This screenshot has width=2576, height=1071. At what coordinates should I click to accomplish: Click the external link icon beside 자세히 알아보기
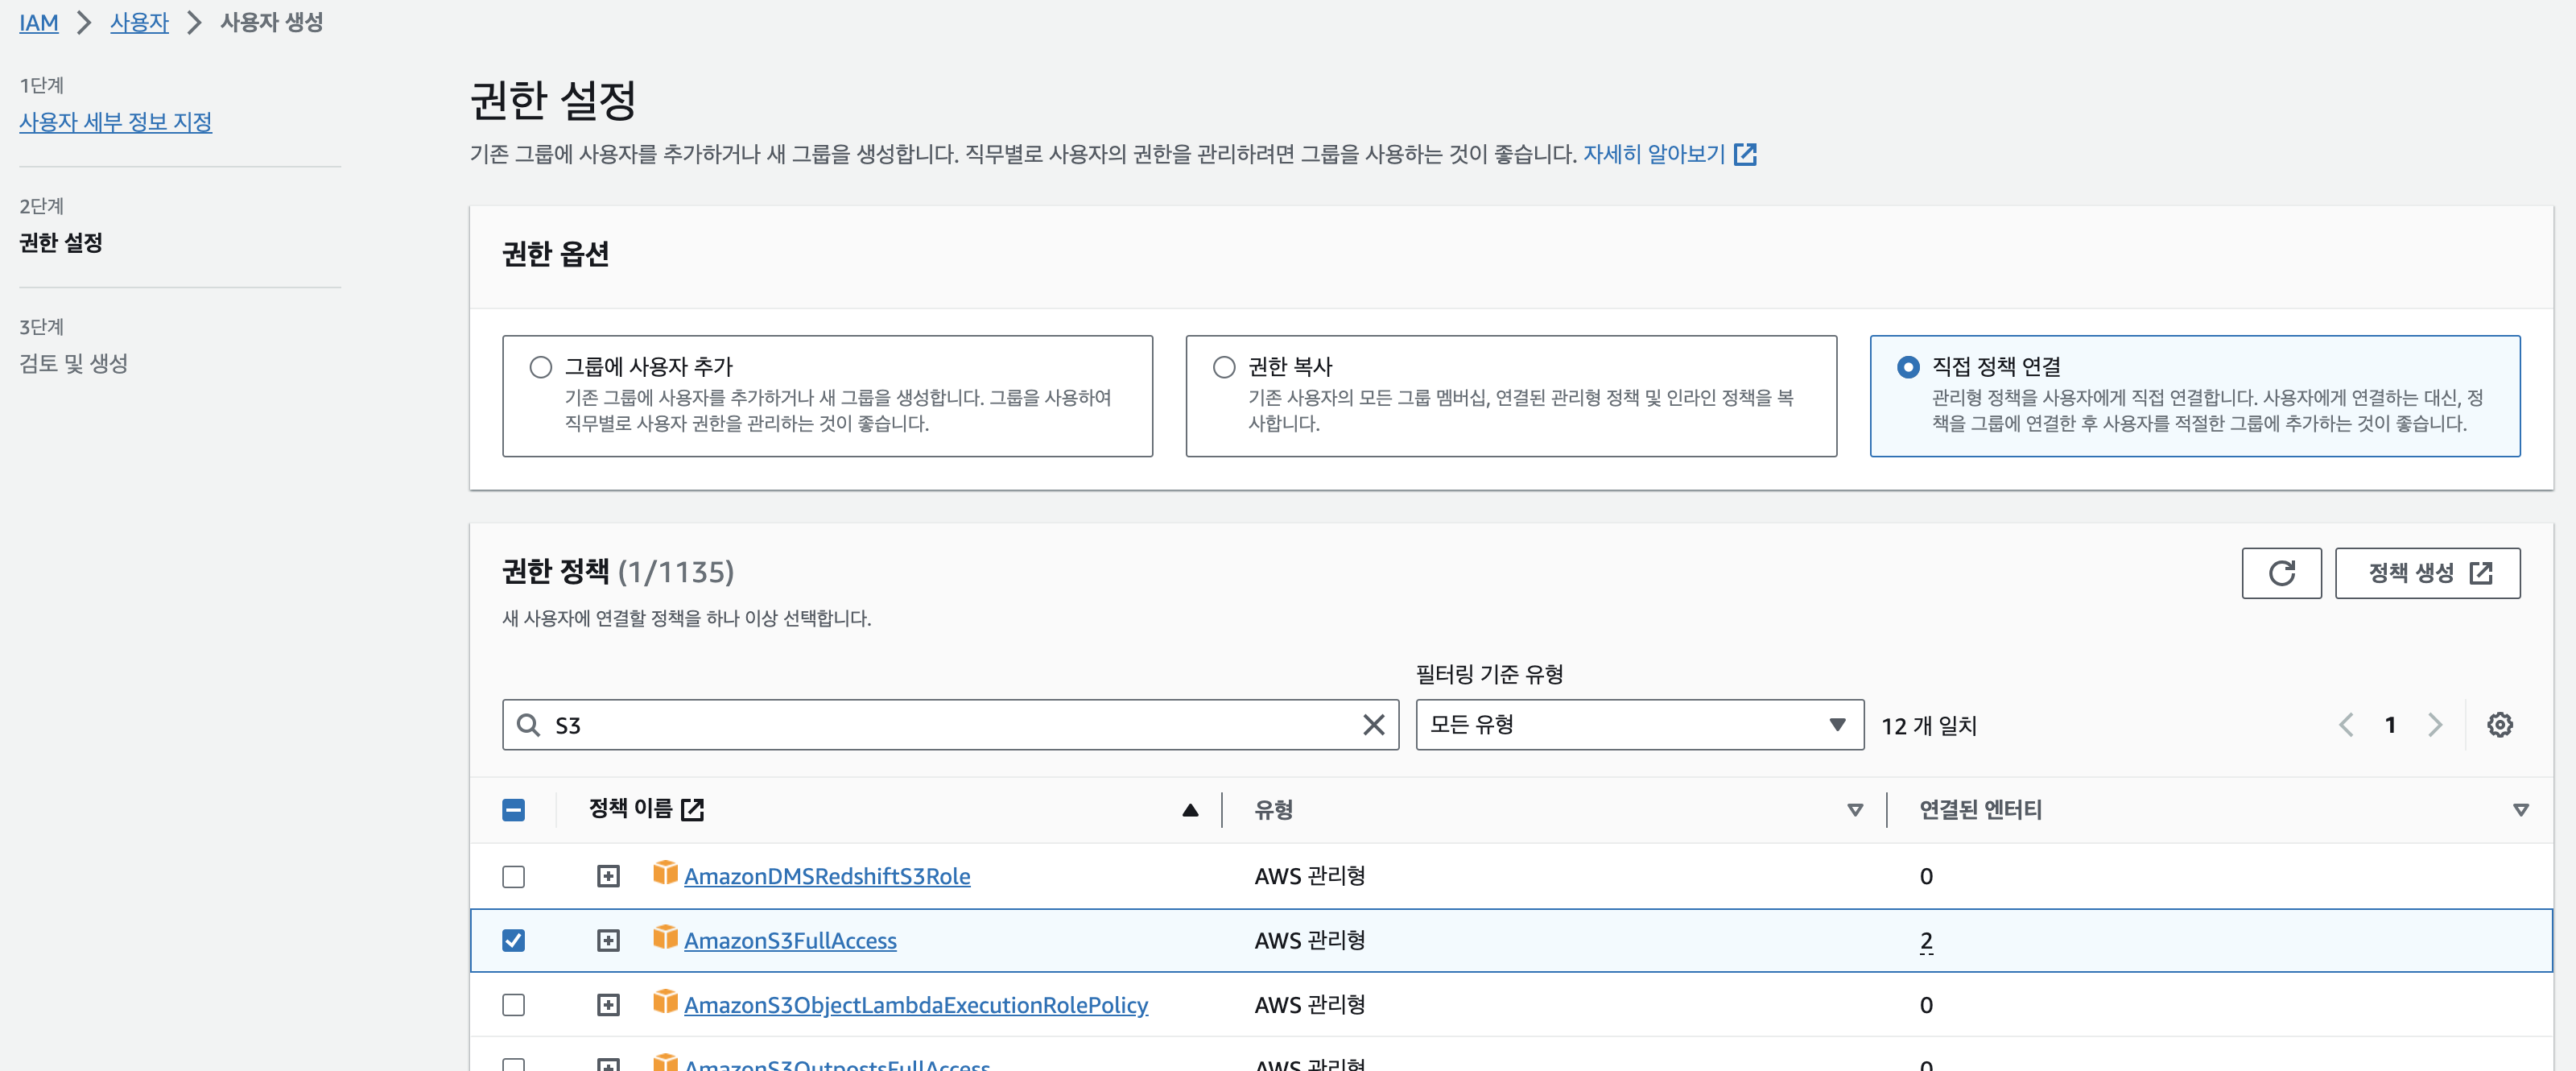click(x=1745, y=154)
